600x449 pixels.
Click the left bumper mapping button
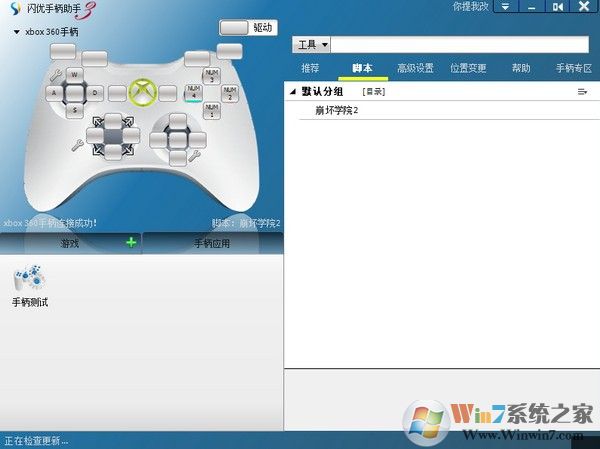pos(95,59)
